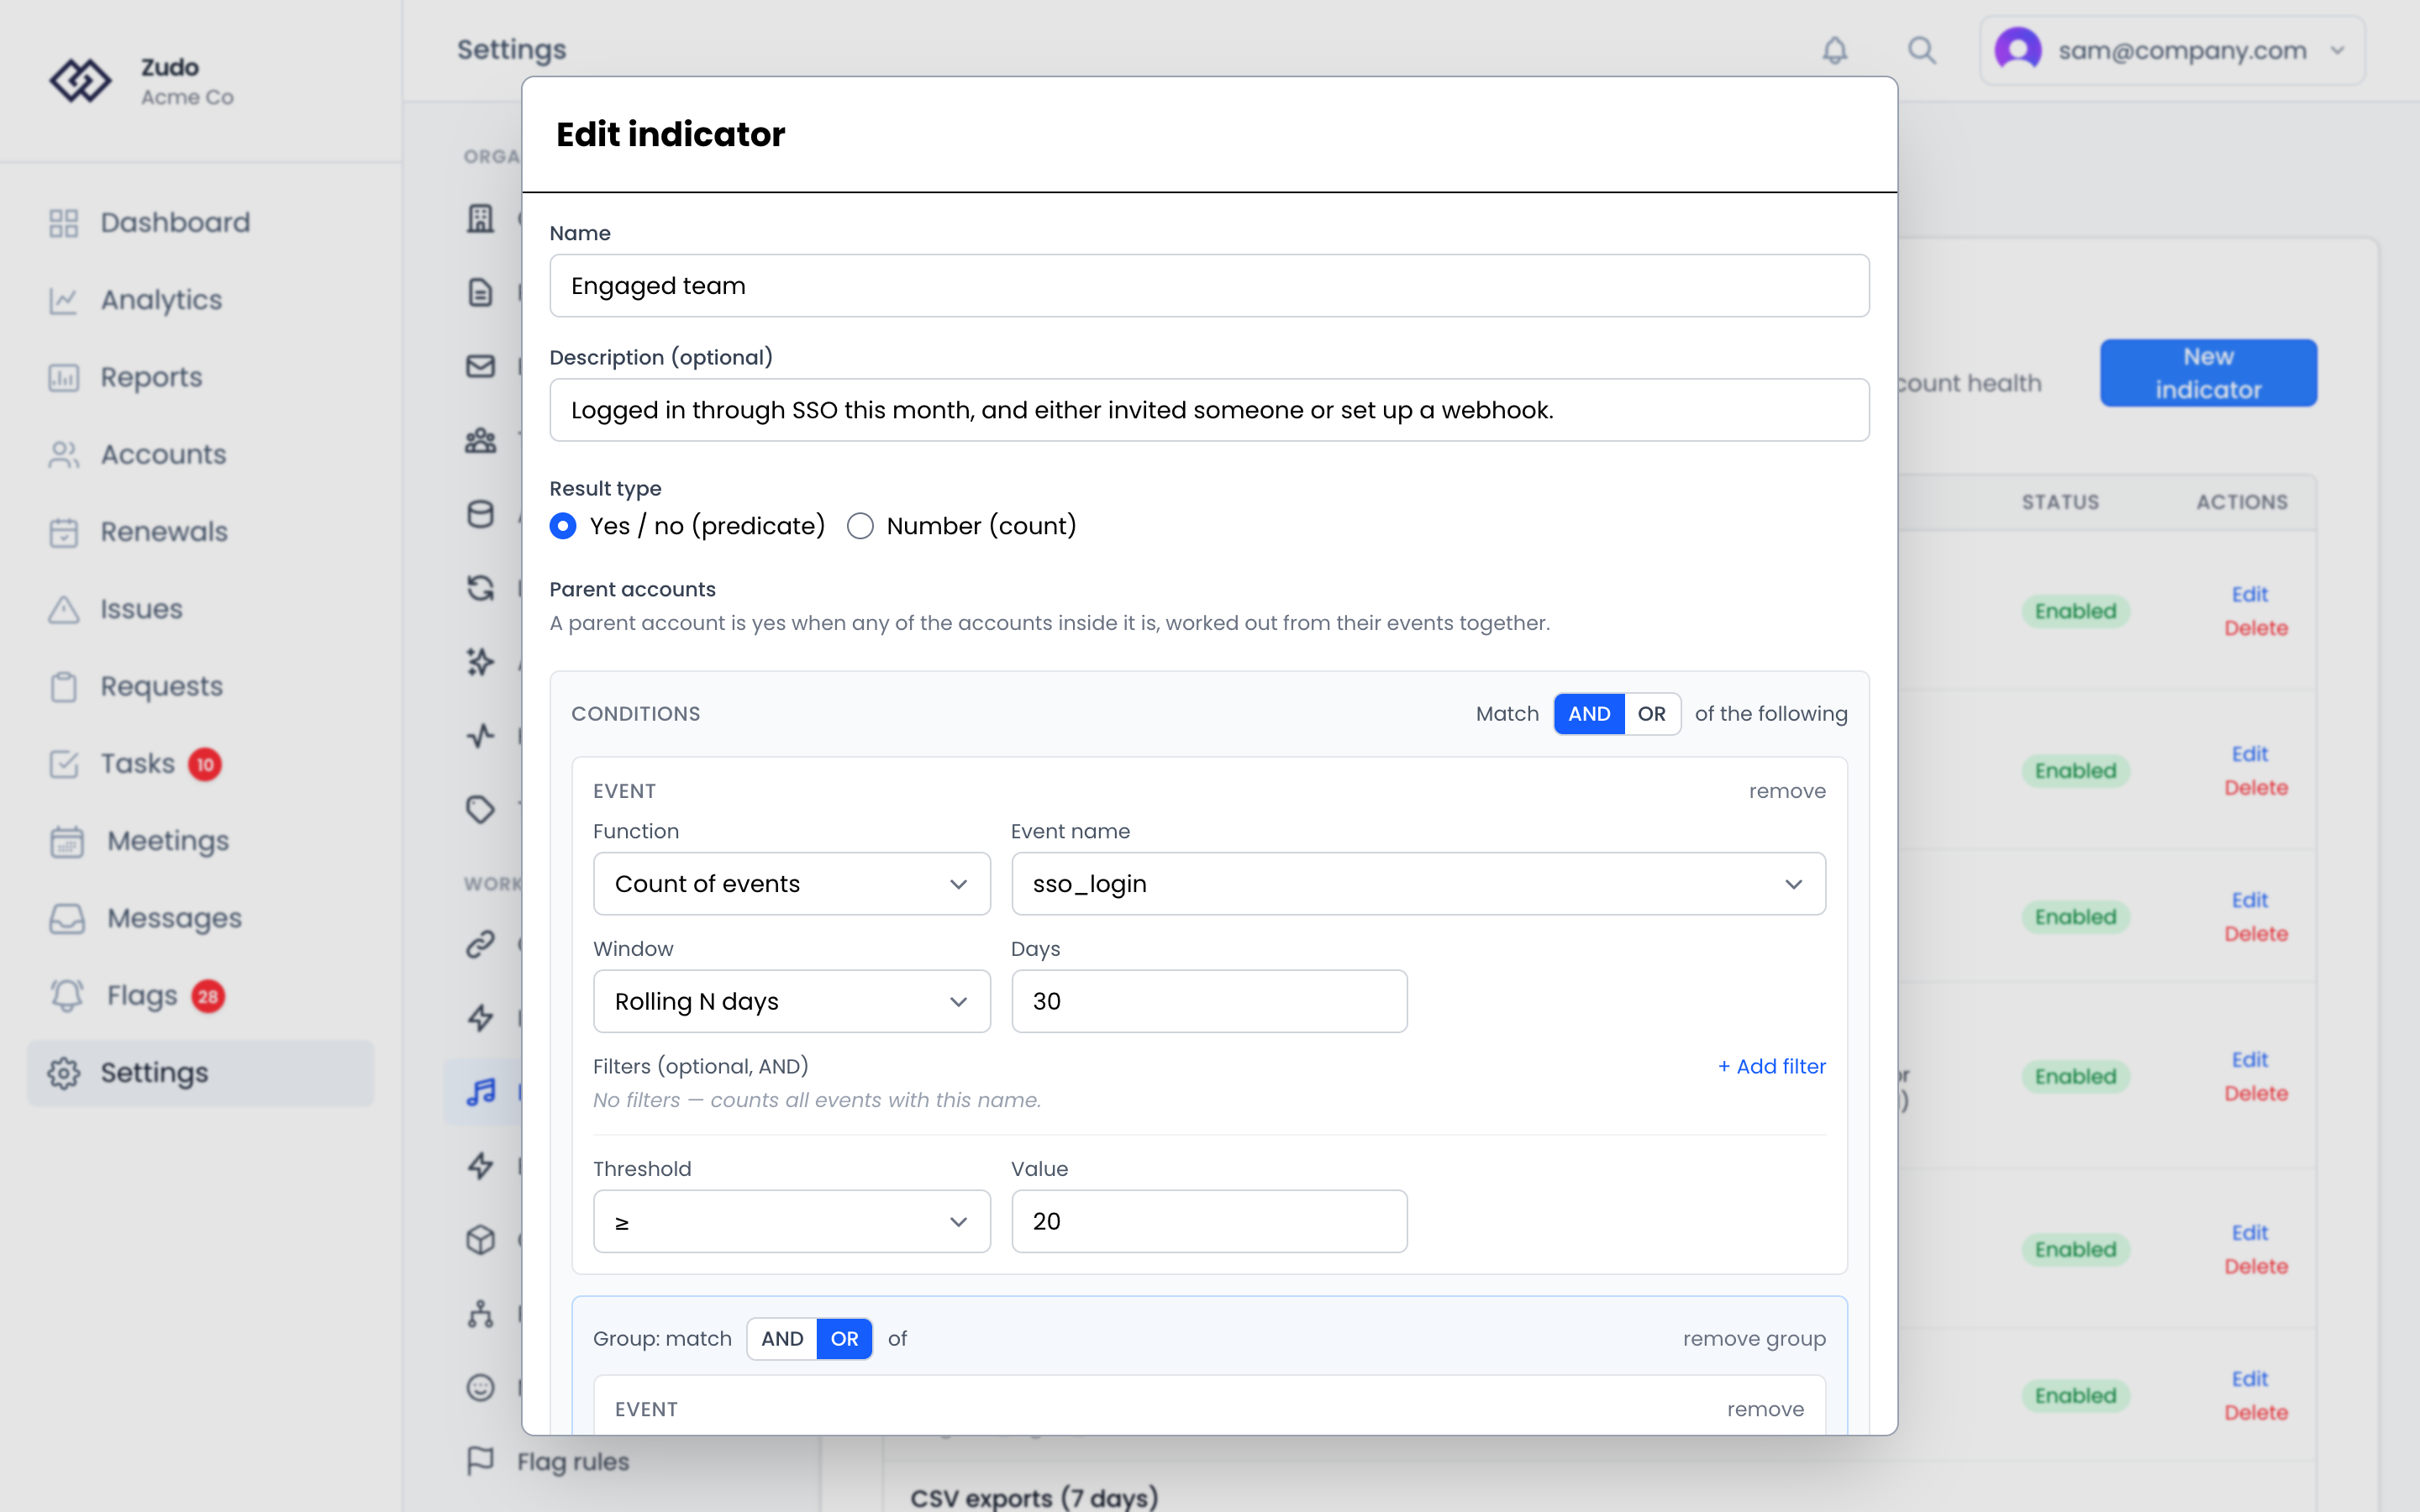Image resolution: width=2420 pixels, height=1512 pixels.
Task: Click the database icon in settings sidebar
Action: (x=481, y=514)
